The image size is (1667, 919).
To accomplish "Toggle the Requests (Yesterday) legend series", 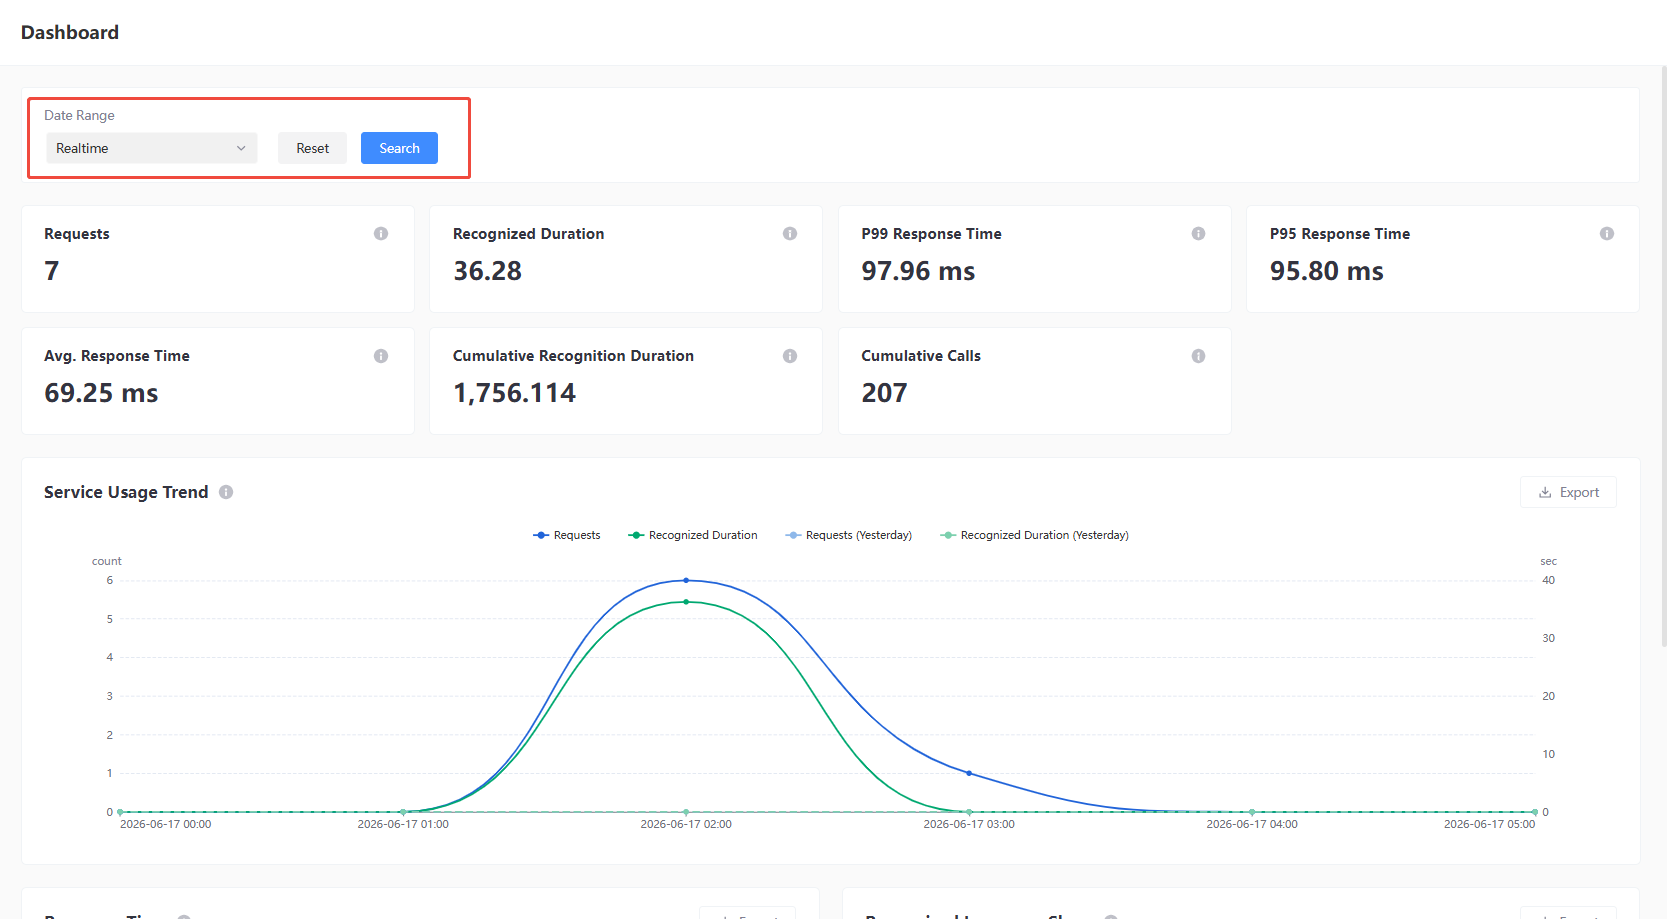I will point(849,535).
